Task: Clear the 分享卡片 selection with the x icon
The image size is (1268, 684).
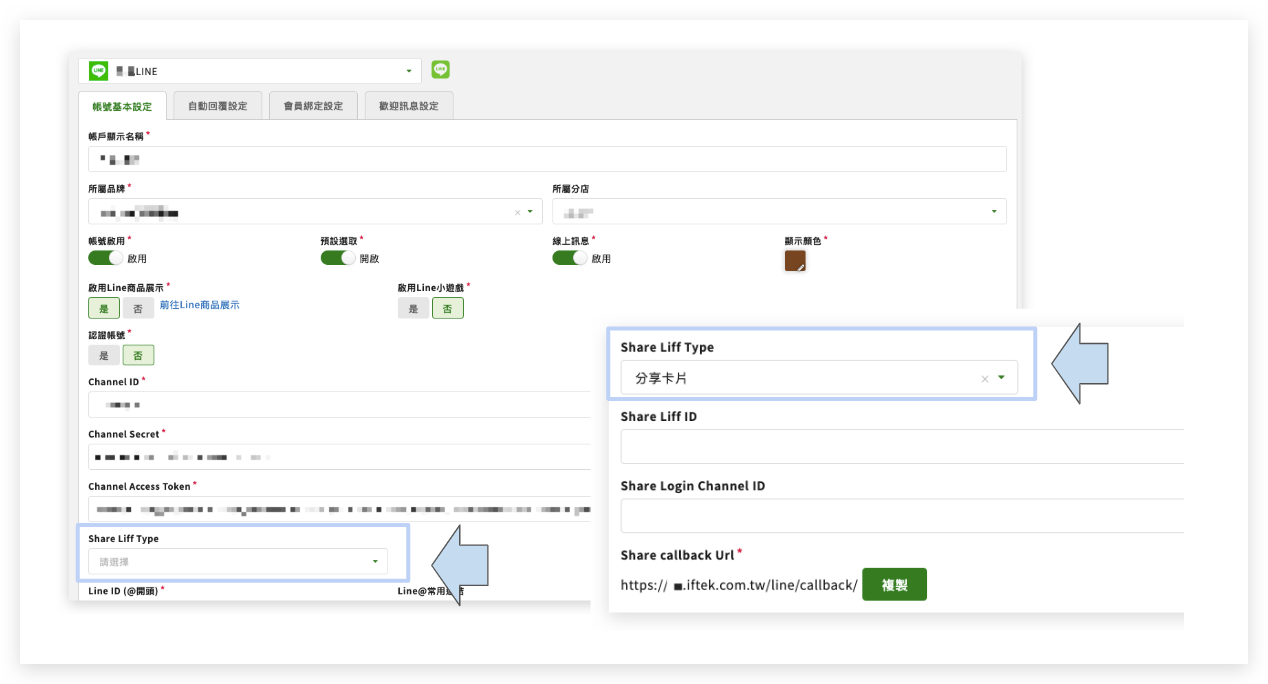Action: click(x=984, y=379)
